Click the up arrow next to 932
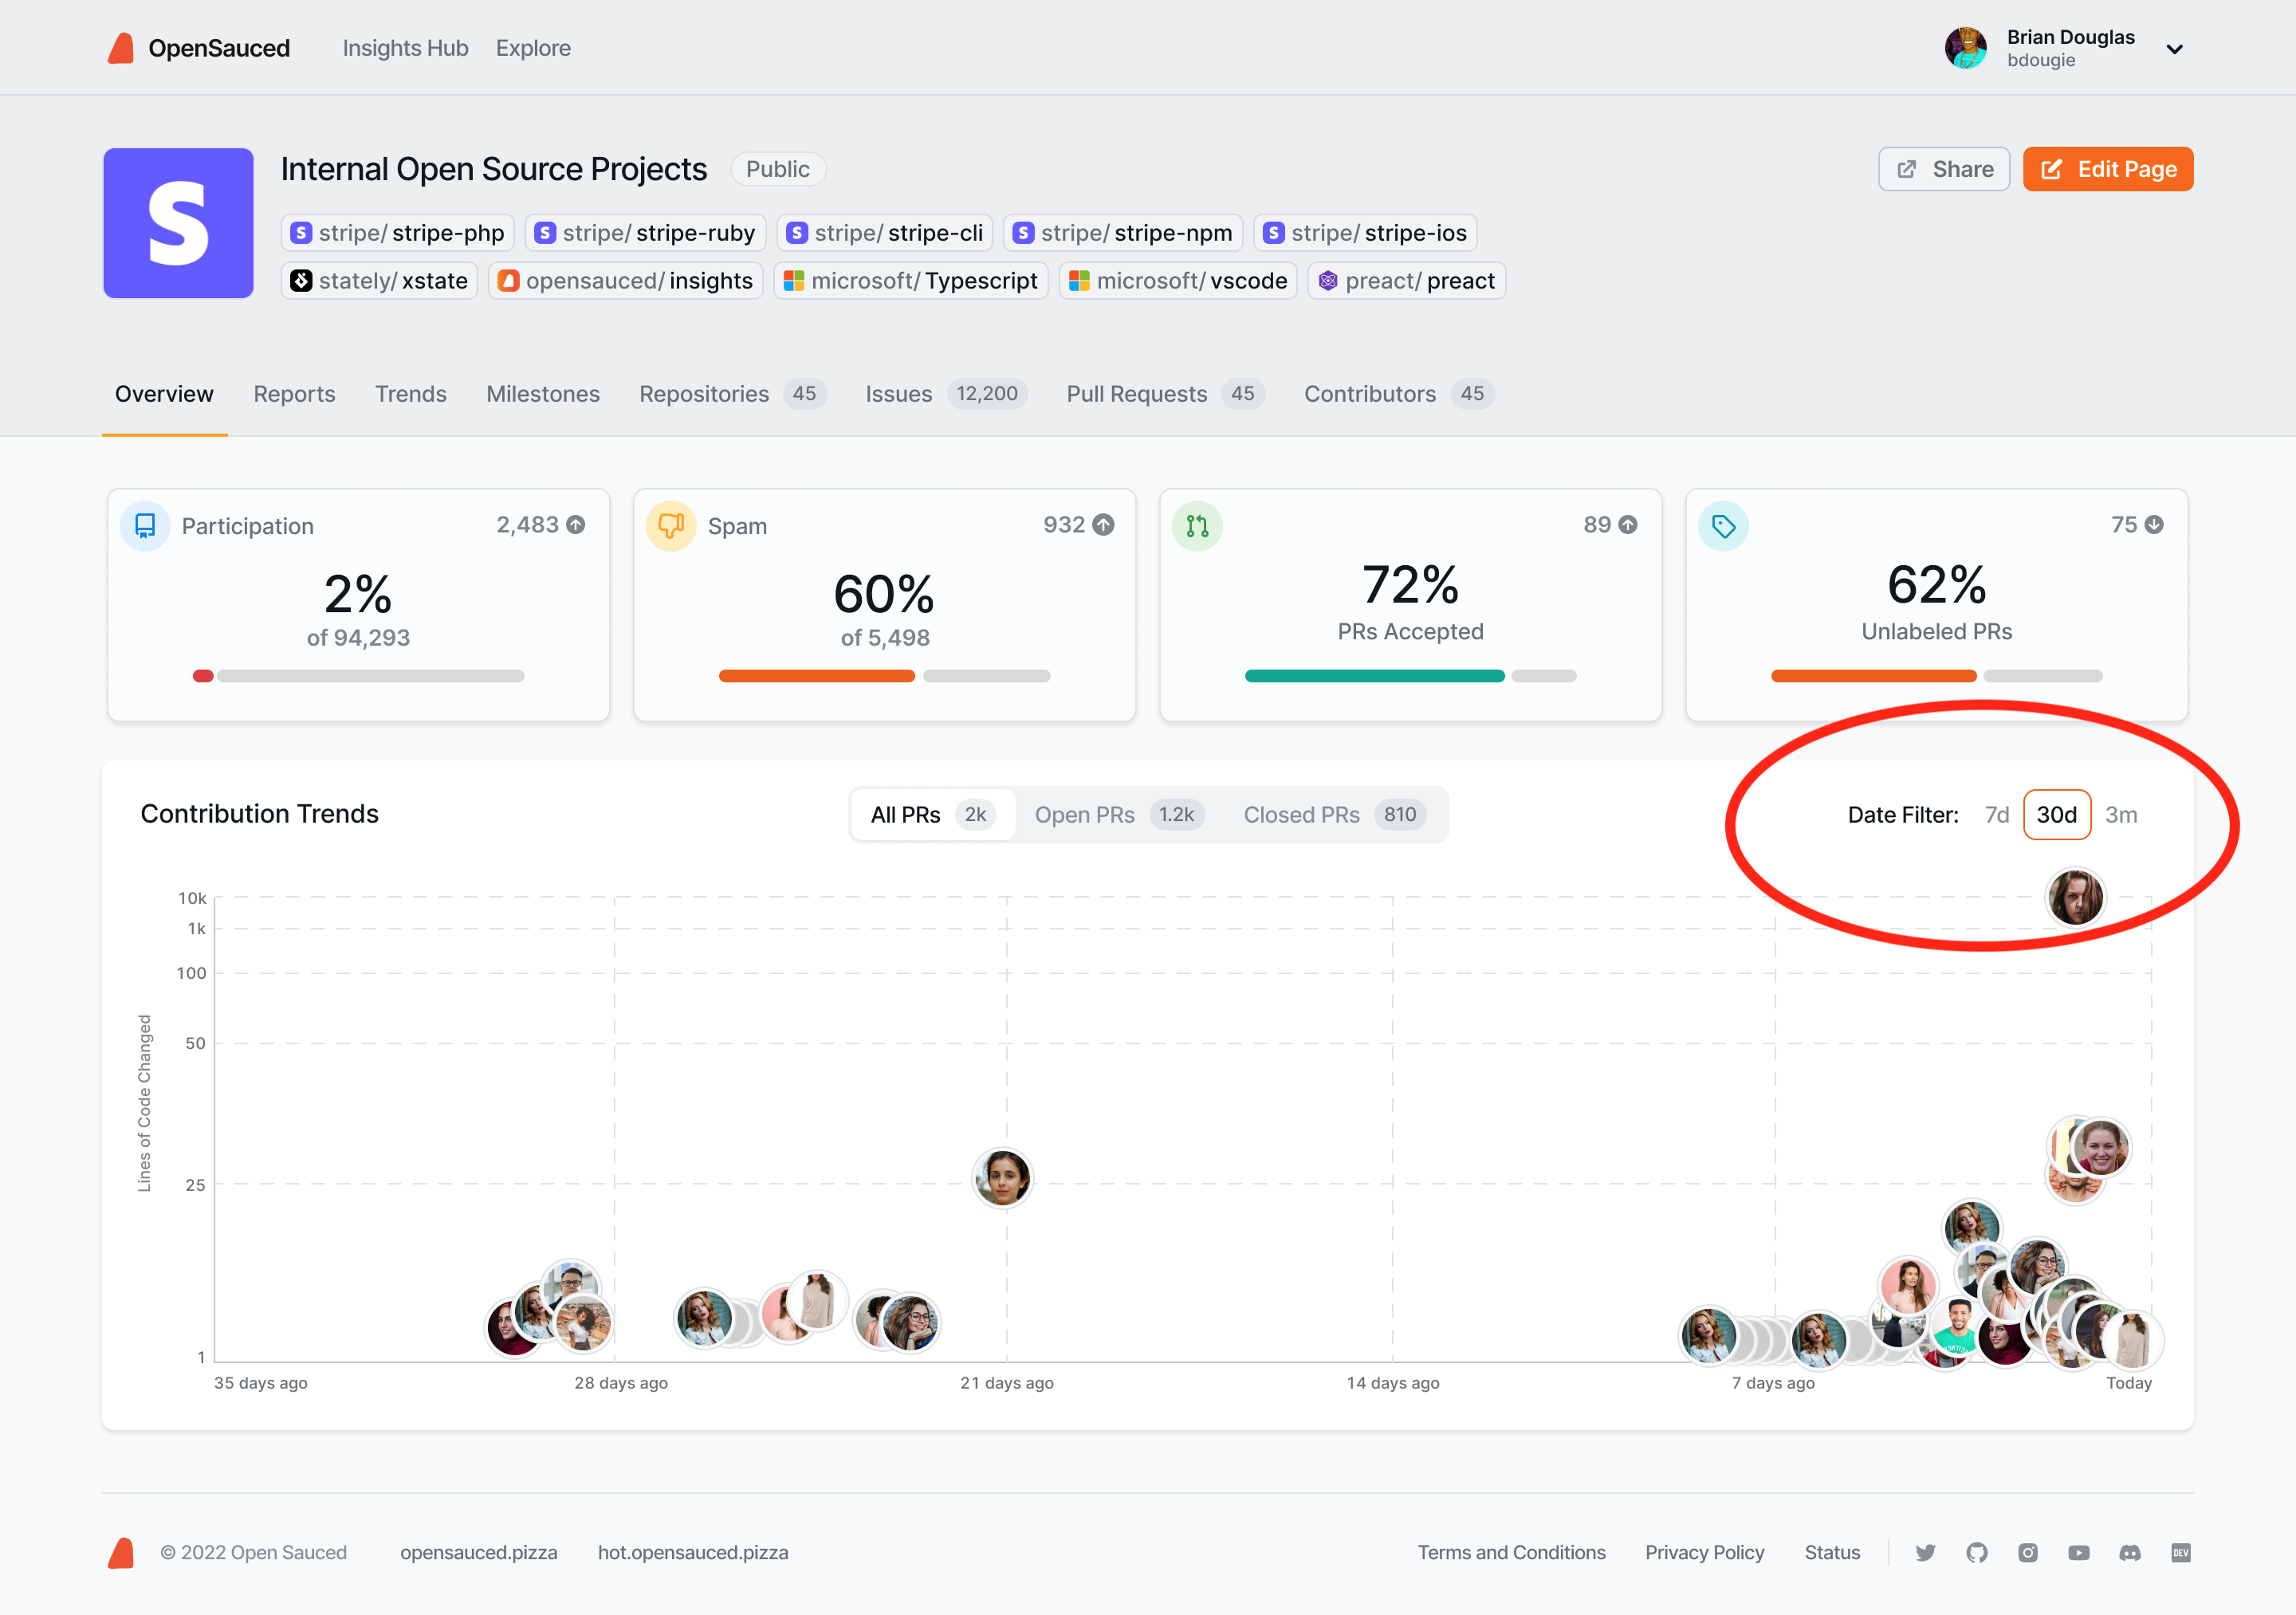The width and height of the screenshot is (2296, 1615). point(1103,525)
